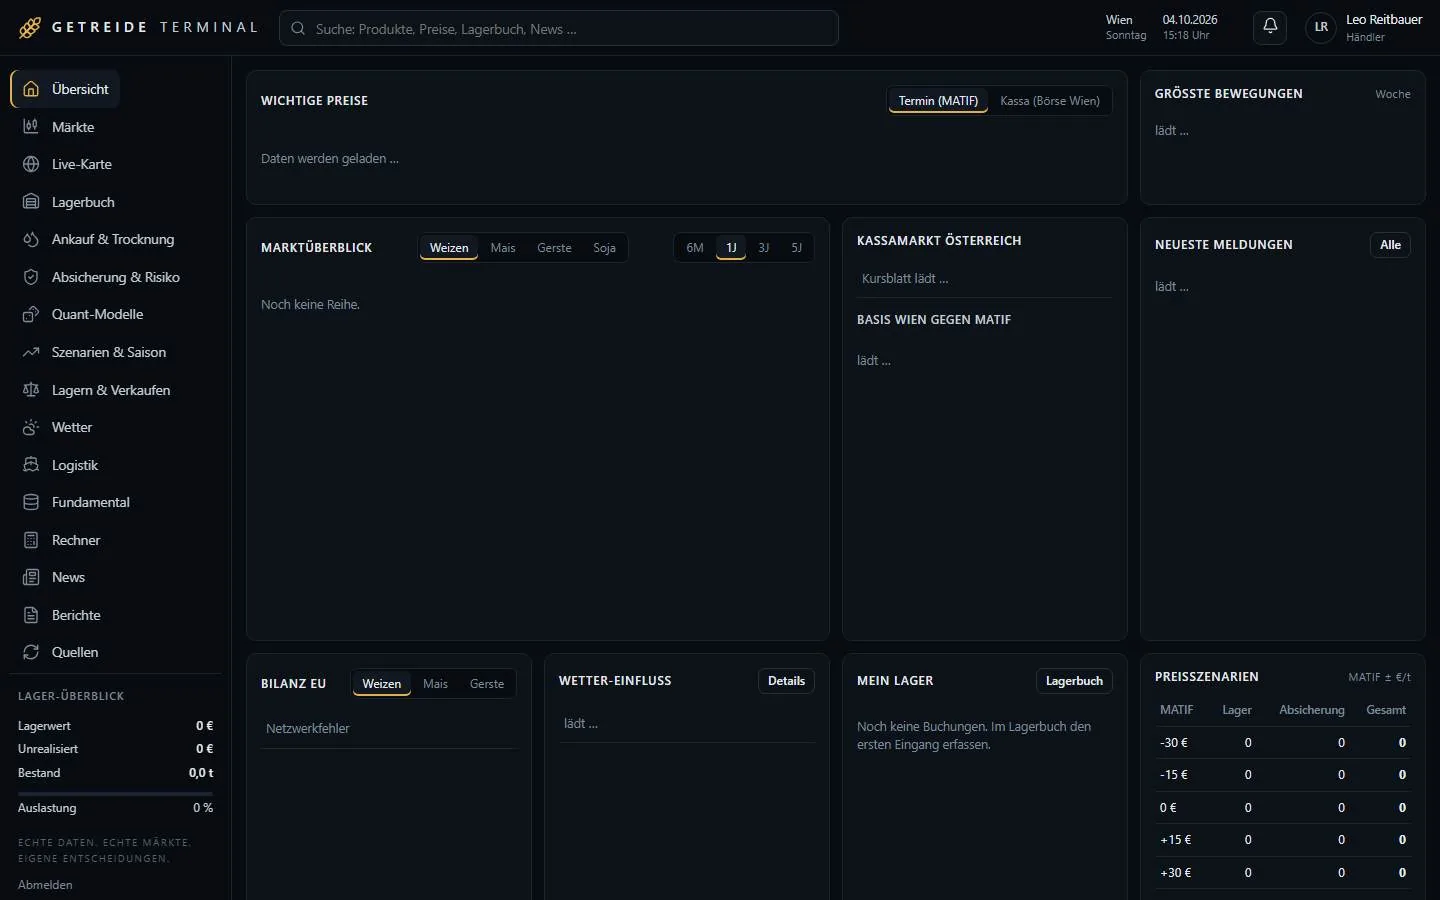Open Logistik via its sidebar icon
This screenshot has height=900, width=1440.
pyautogui.click(x=31, y=465)
